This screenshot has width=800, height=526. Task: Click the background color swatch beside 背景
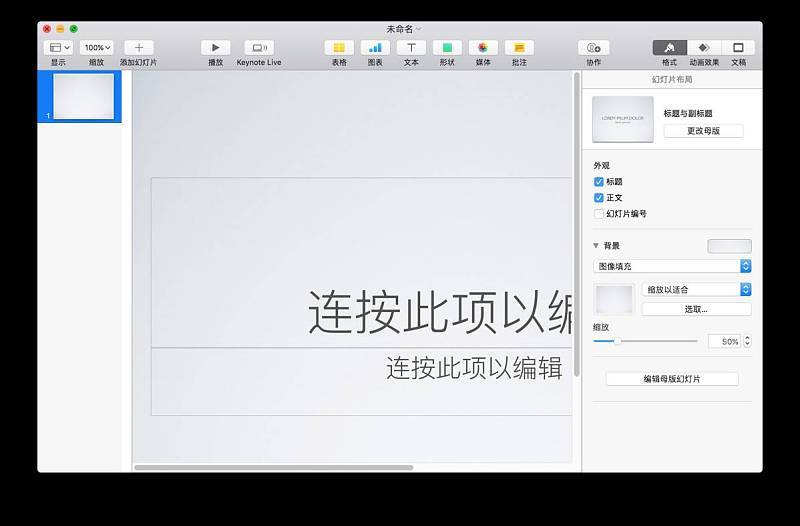(x=729, y=246)
